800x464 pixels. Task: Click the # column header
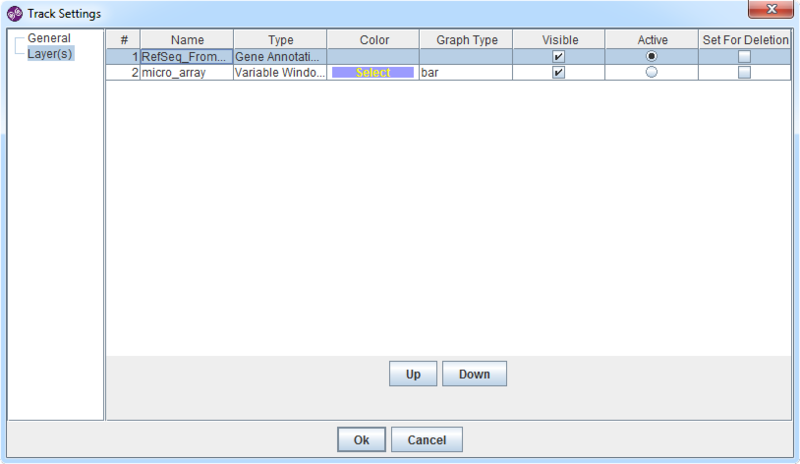coord(123,40)
